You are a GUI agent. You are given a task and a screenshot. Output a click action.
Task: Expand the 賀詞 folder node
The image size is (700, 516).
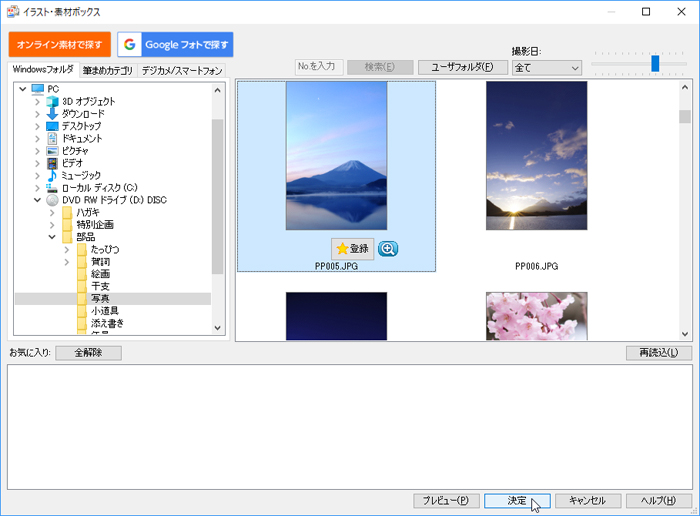tap(67, 262)
